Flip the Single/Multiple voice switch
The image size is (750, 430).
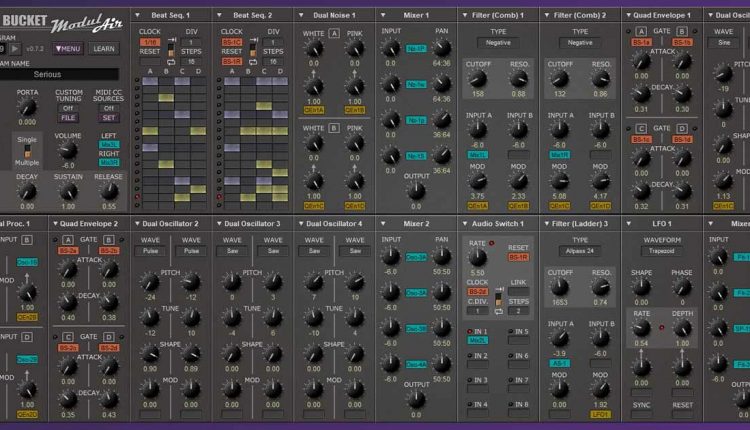(x=27, y=151)
